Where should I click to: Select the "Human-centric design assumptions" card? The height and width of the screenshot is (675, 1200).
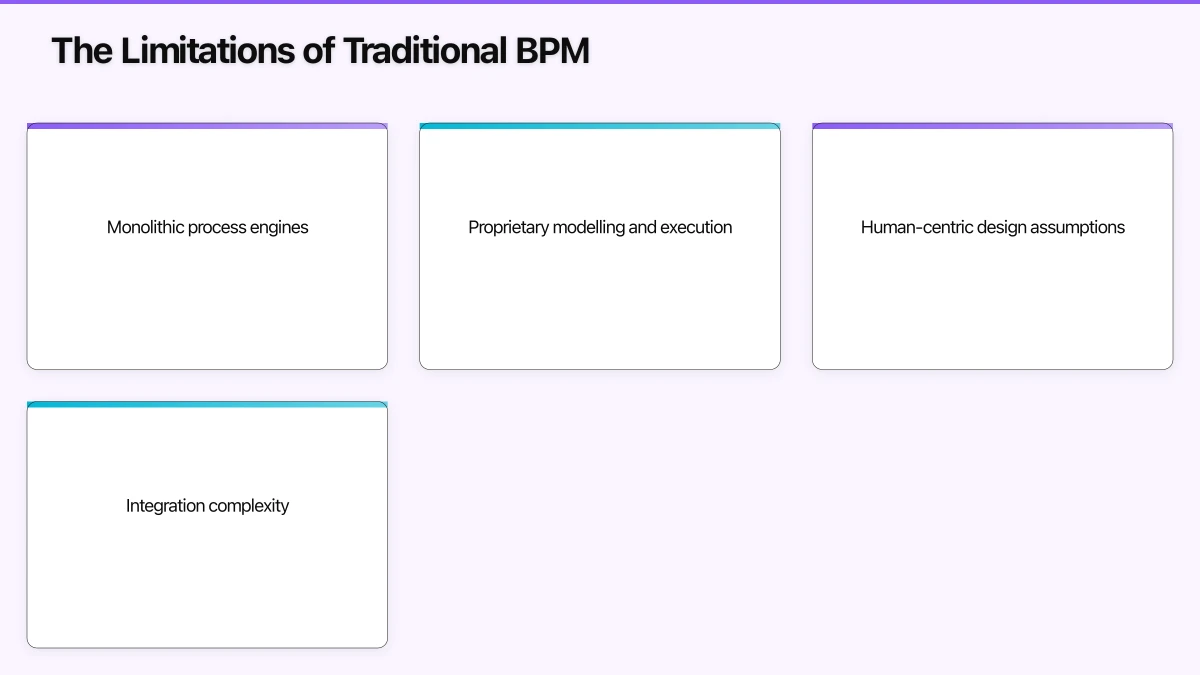tap(992, 246)
